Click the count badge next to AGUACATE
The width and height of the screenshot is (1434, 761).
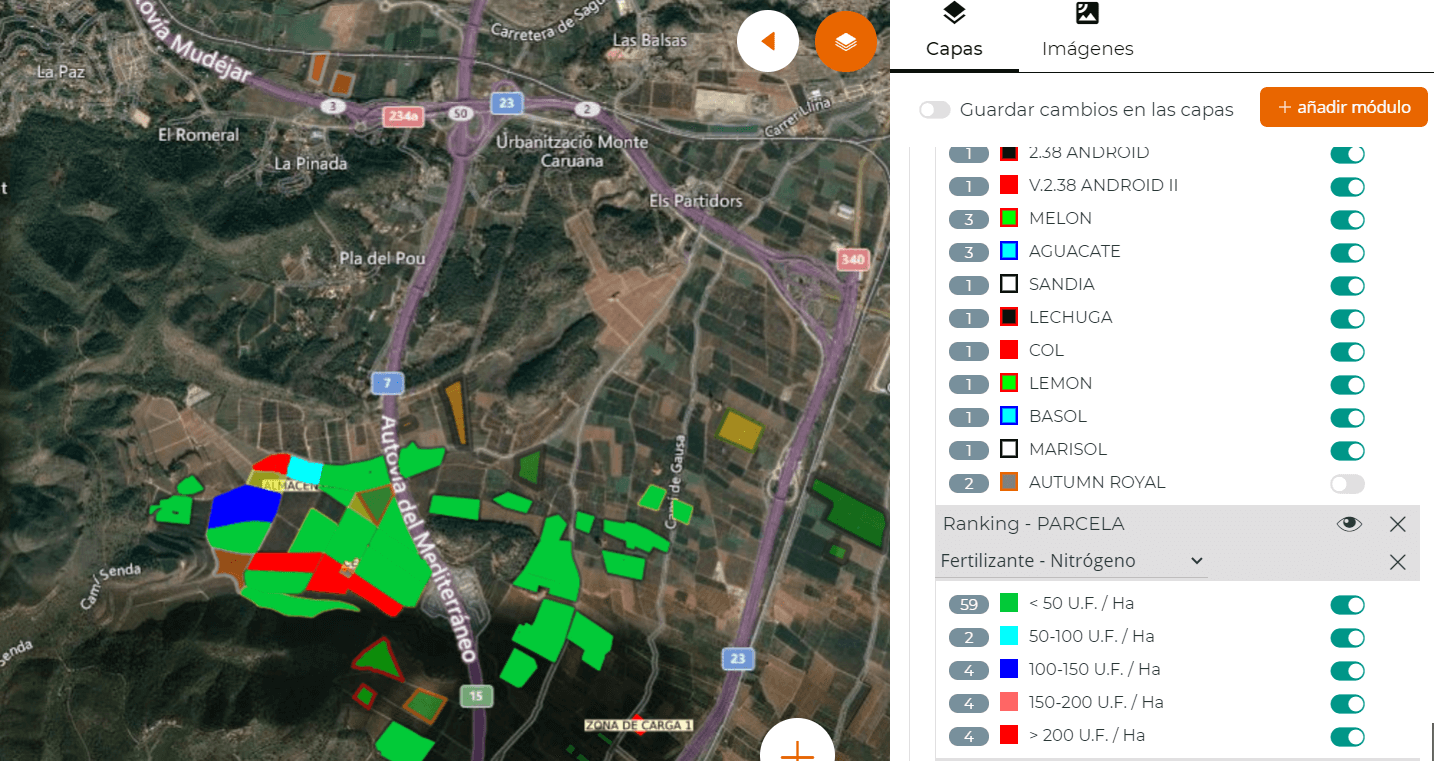(968, 252)
